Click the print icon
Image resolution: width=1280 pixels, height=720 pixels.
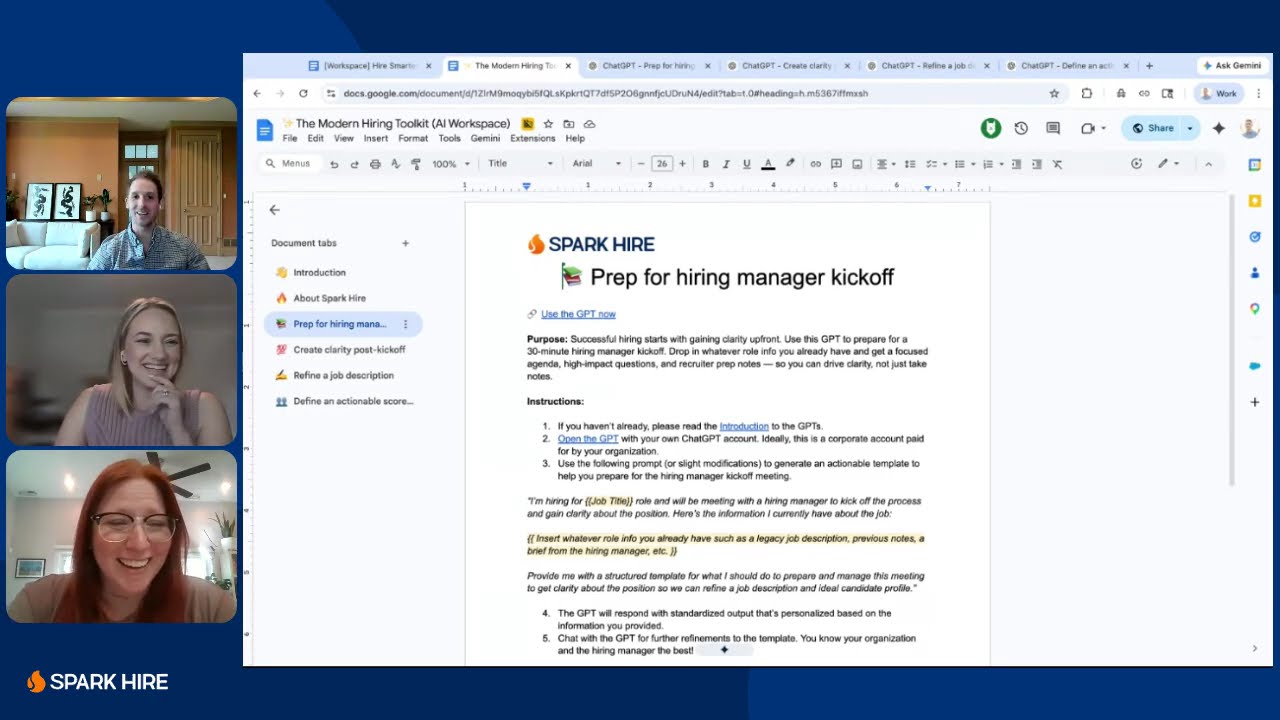pos(375,164)
